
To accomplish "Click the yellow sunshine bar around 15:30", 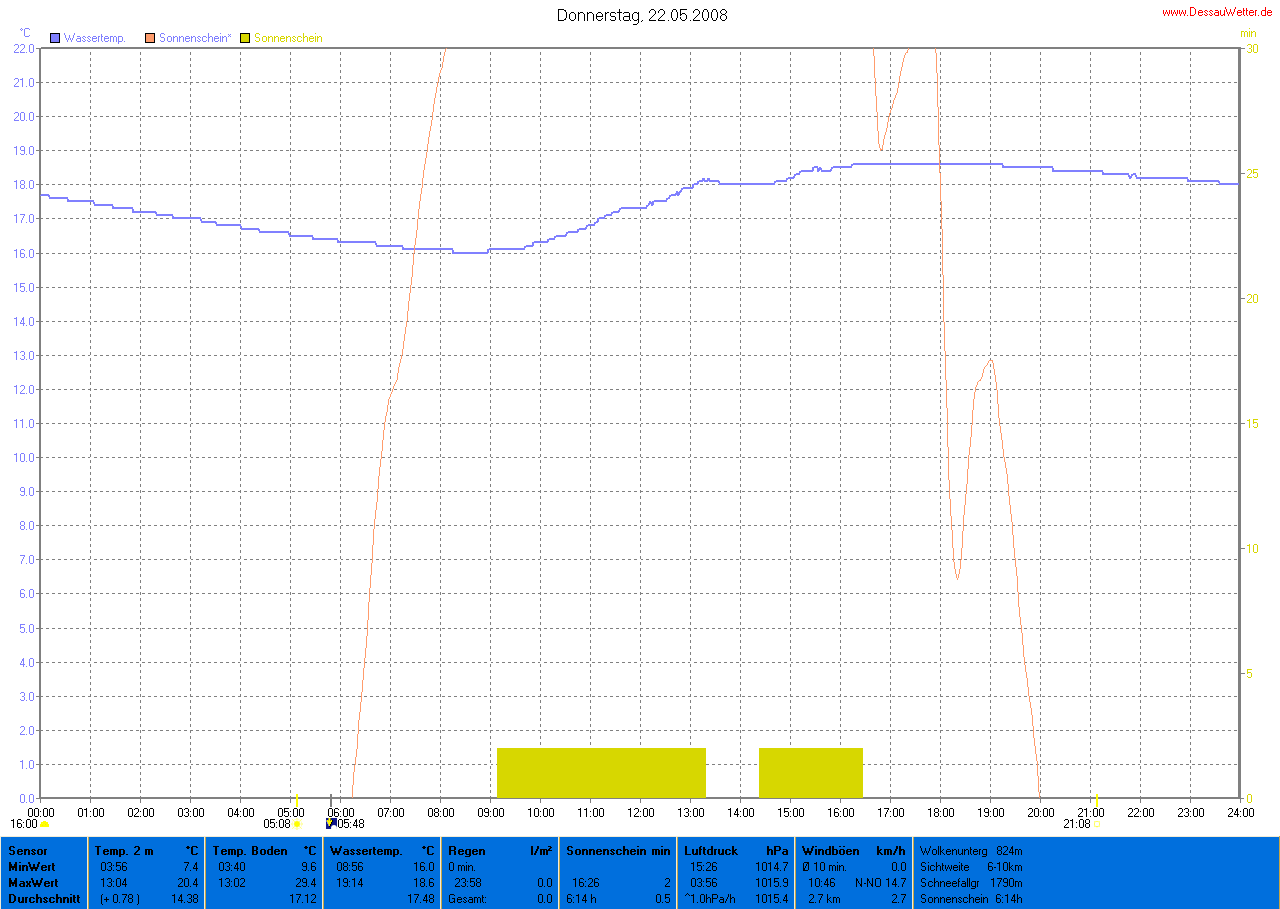I will tap(810, 772).
